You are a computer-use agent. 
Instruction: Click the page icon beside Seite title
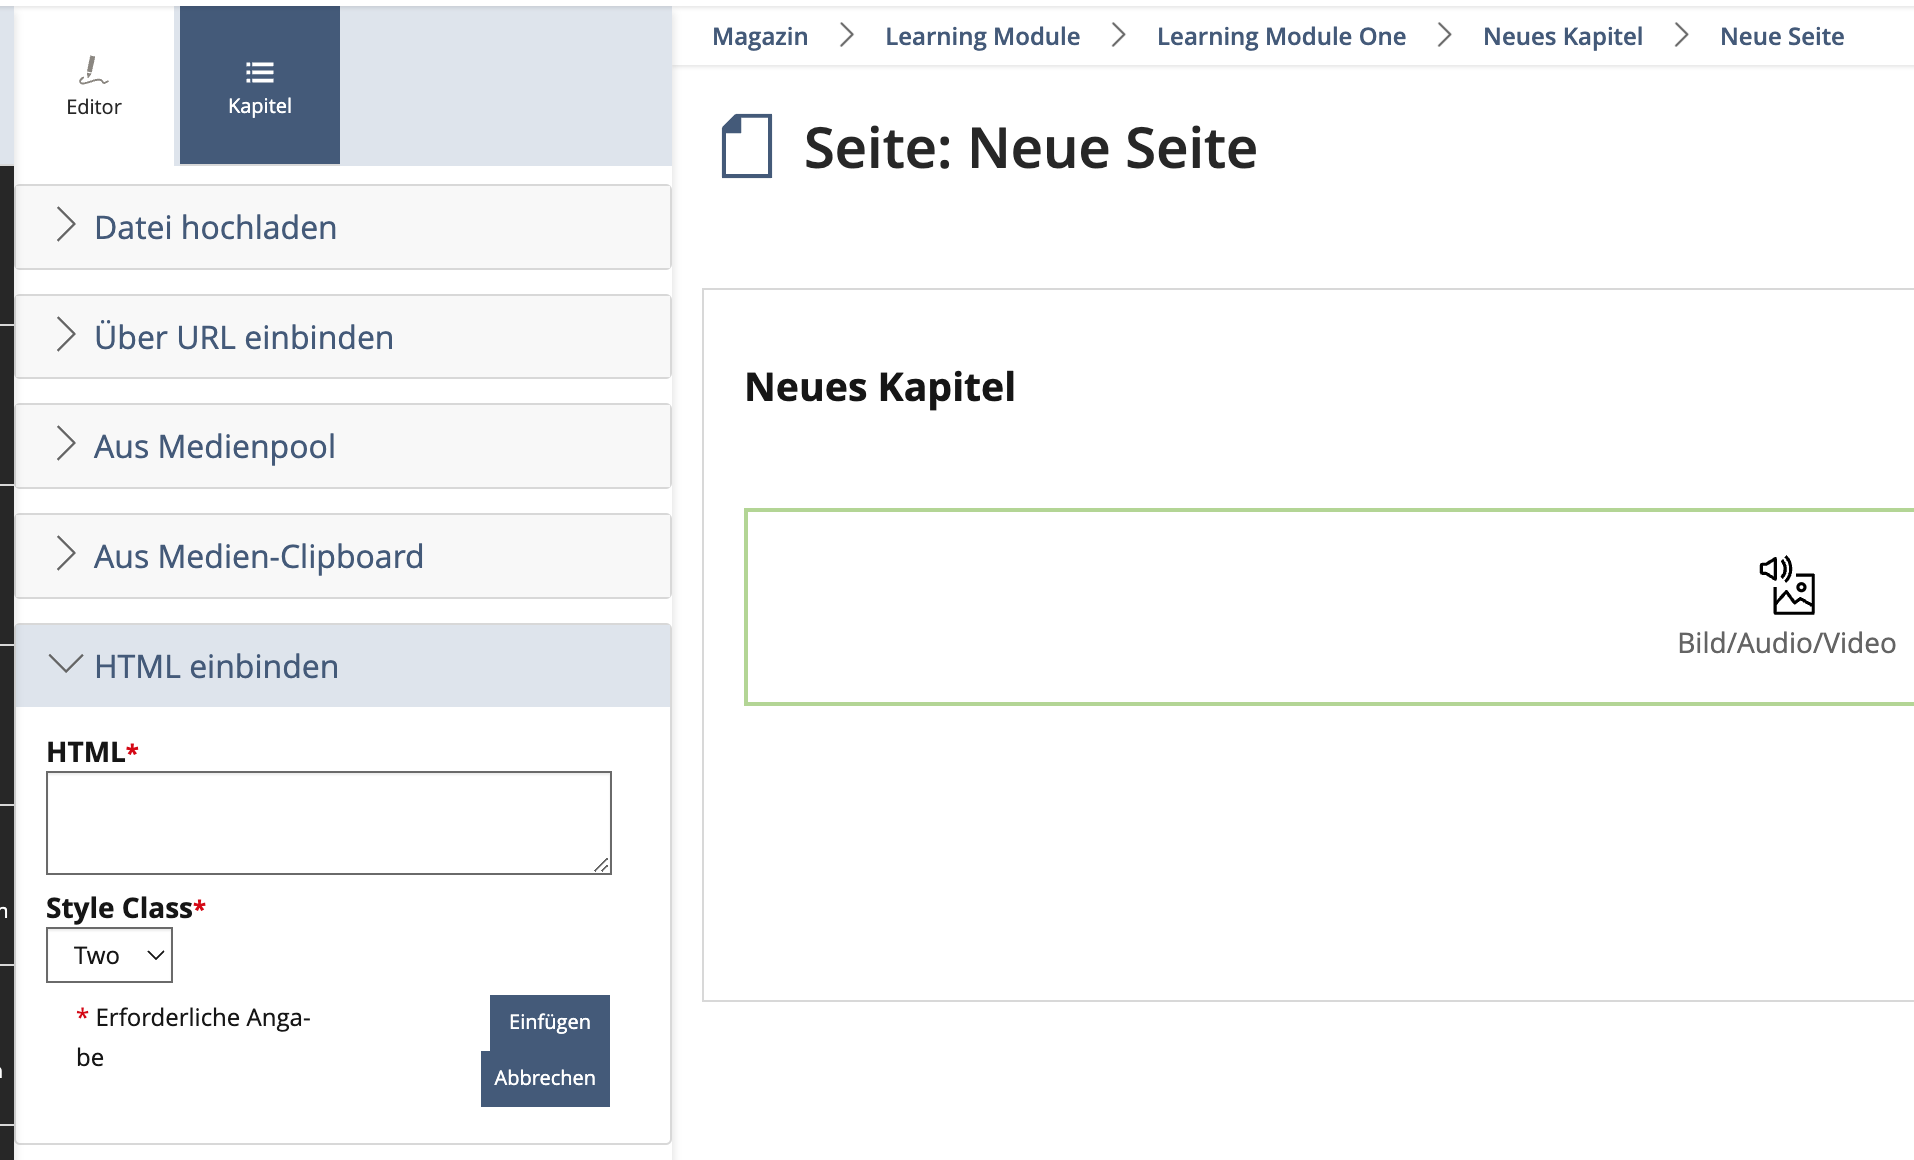(747, 146)
